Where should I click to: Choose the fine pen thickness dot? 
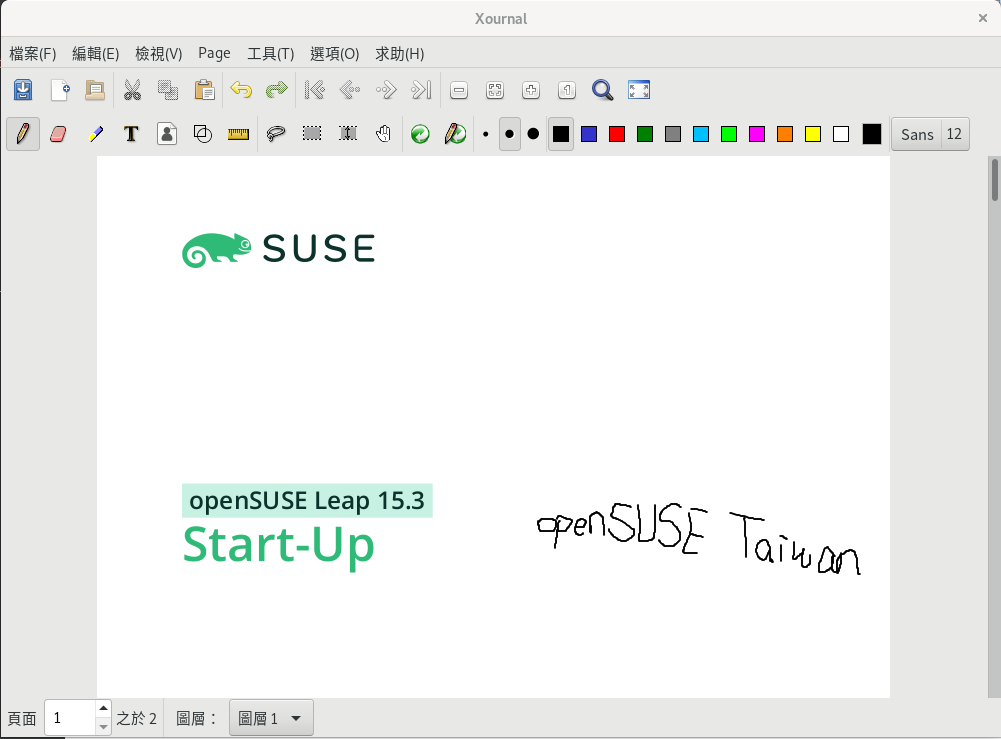pyautogui.click(x=486, y=134)
